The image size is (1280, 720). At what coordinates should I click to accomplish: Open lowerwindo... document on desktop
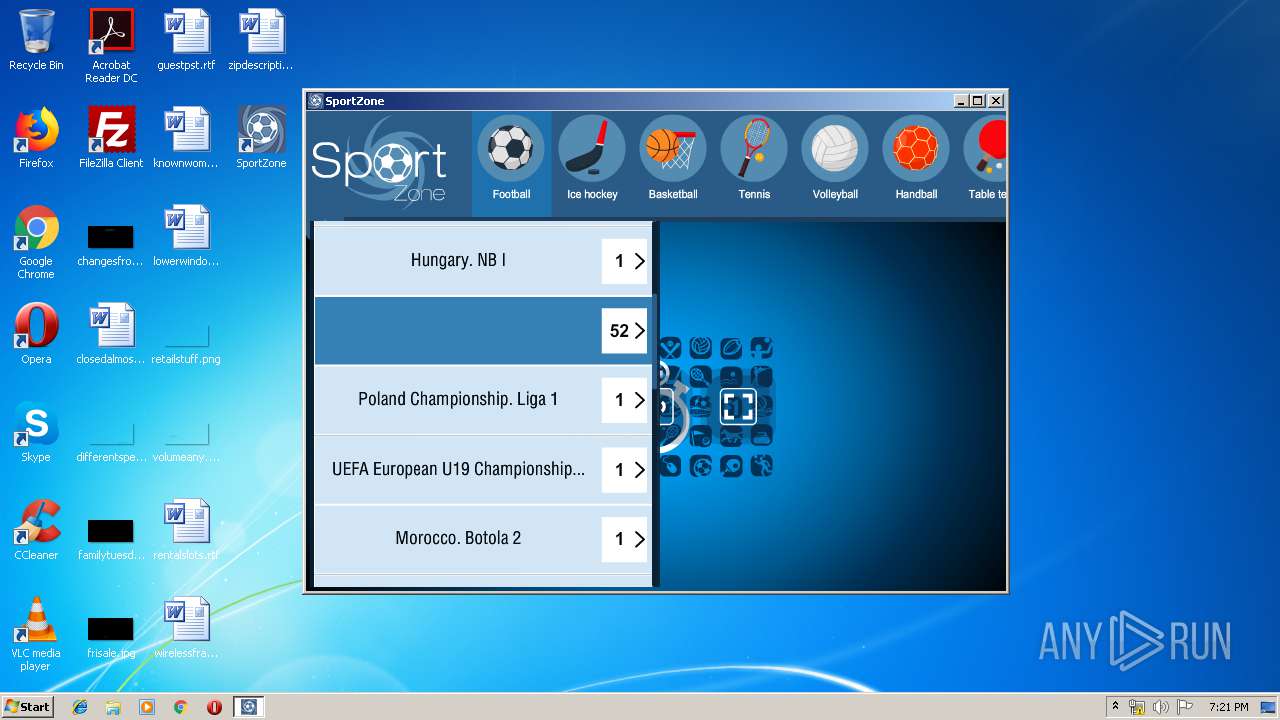click(x=186, y=236)
